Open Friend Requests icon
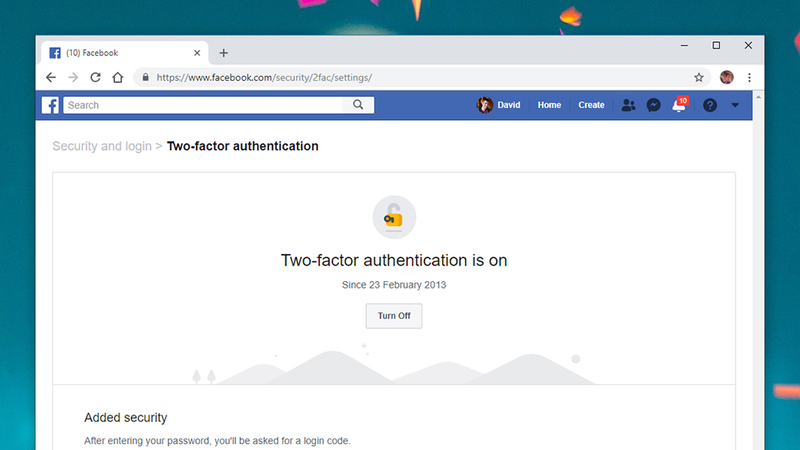 (629, 105)
